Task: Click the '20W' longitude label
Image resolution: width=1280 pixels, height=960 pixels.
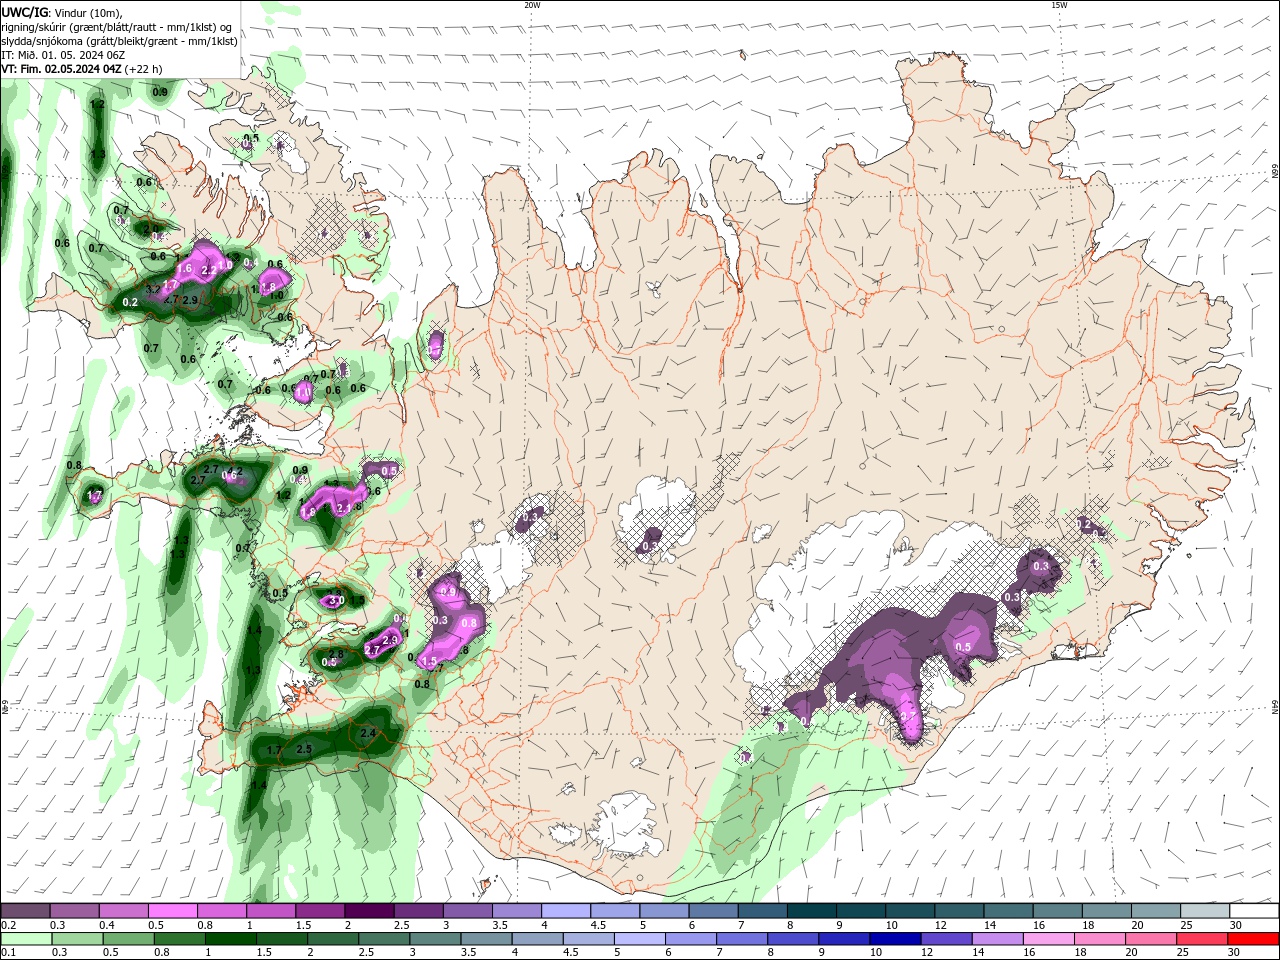Action: click(532, 5)
